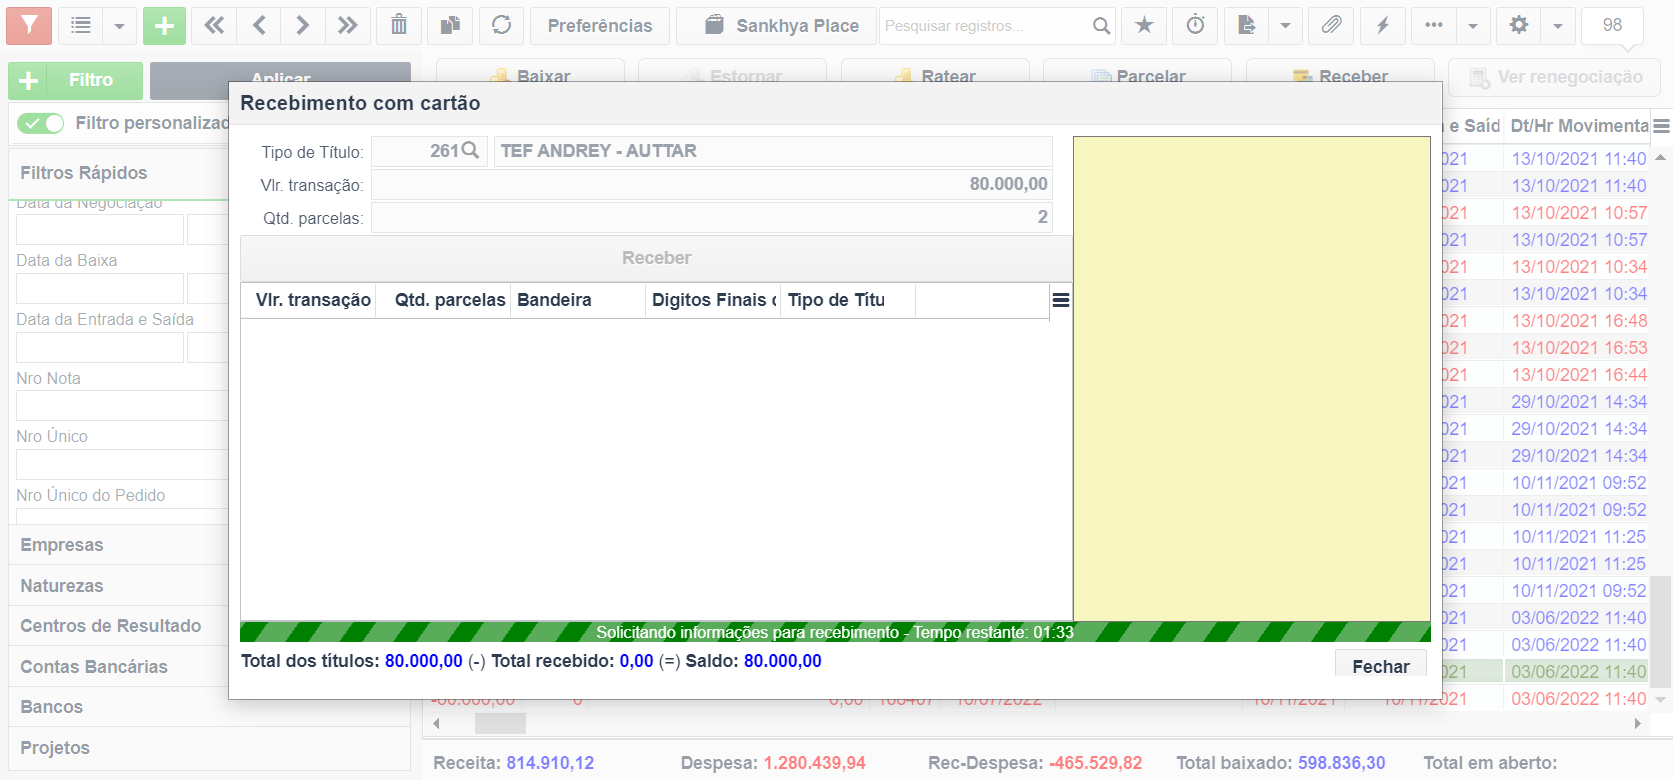Screen dimensions: 1673x780
Task: Click the Pesquisar registros search field
Action: tap(983, 25)
